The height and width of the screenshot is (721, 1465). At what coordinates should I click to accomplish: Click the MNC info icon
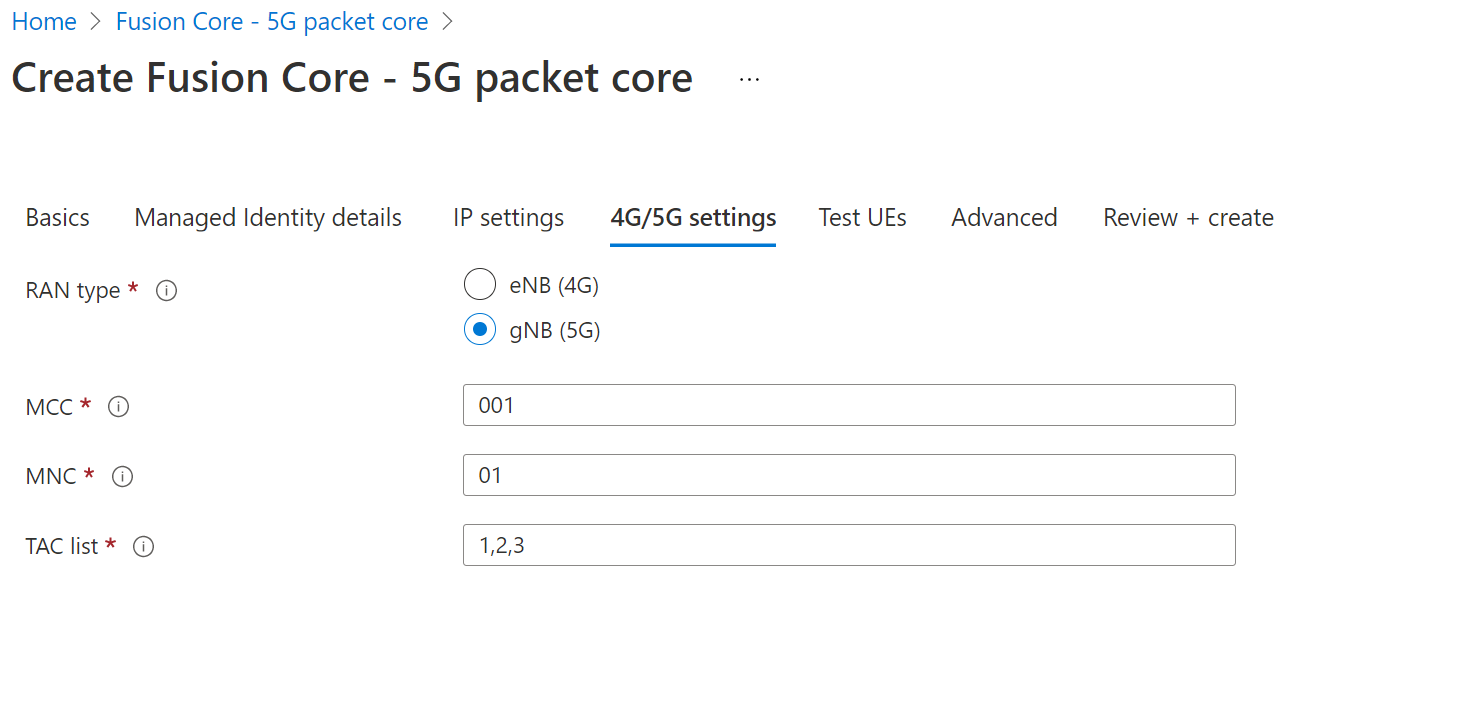point(122,477)
